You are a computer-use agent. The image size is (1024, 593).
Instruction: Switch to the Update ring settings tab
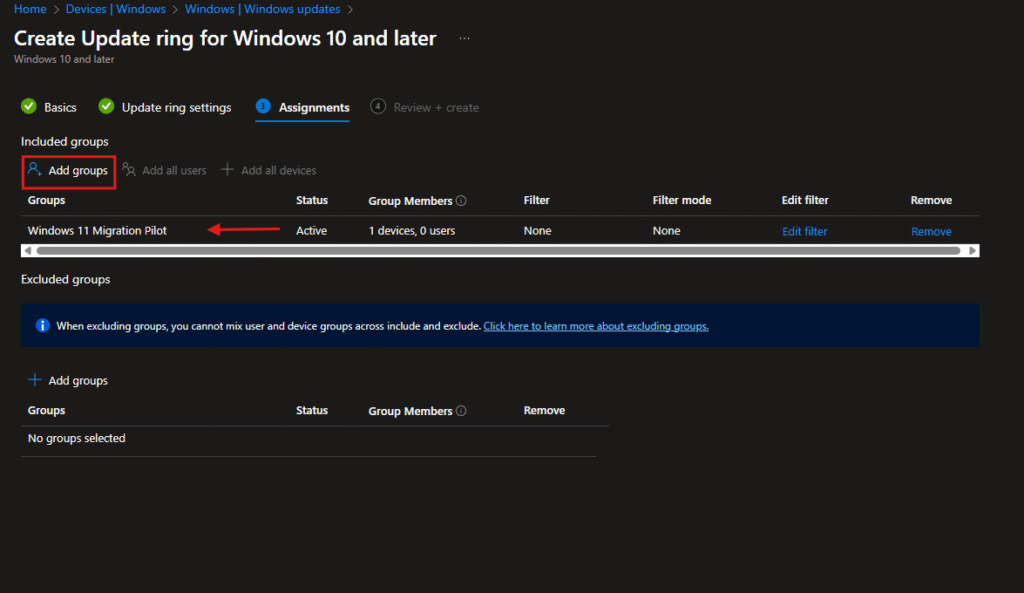coord(176,107)
